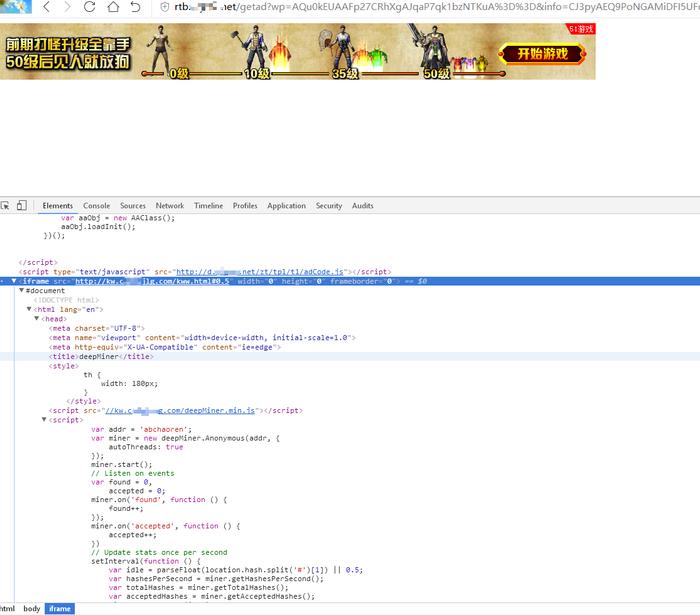Select the title deepMiner element row
Viewport: 700px width, 615px height.
point(350,357)
